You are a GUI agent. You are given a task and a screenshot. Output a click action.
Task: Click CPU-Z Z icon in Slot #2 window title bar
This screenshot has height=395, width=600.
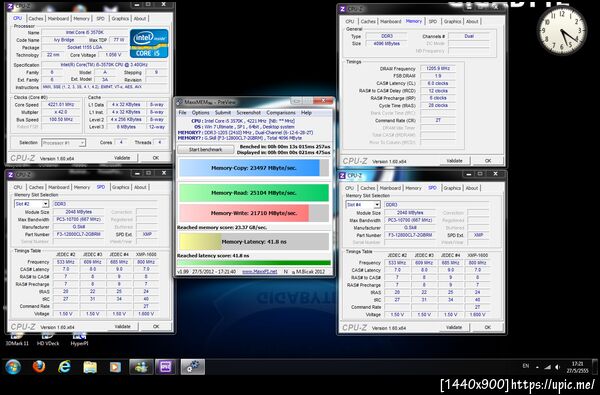(x=10, y=175)
